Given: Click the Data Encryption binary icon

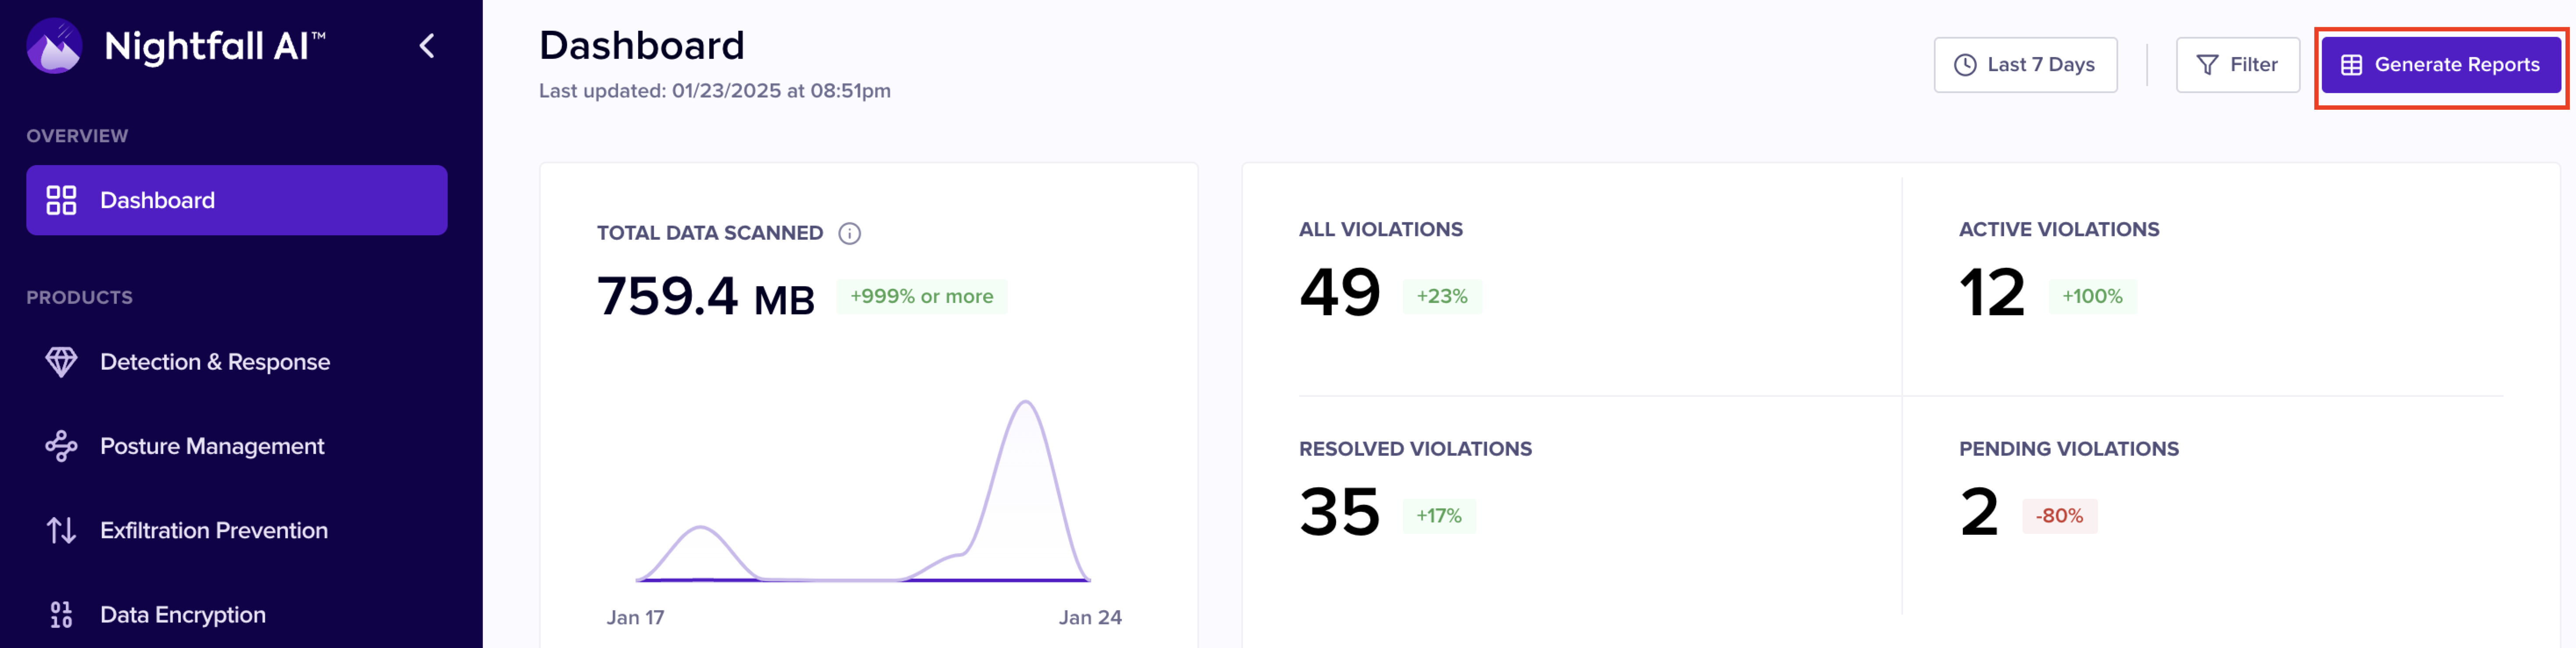Looking at the screenshot, I should click(x=61, y=614).
